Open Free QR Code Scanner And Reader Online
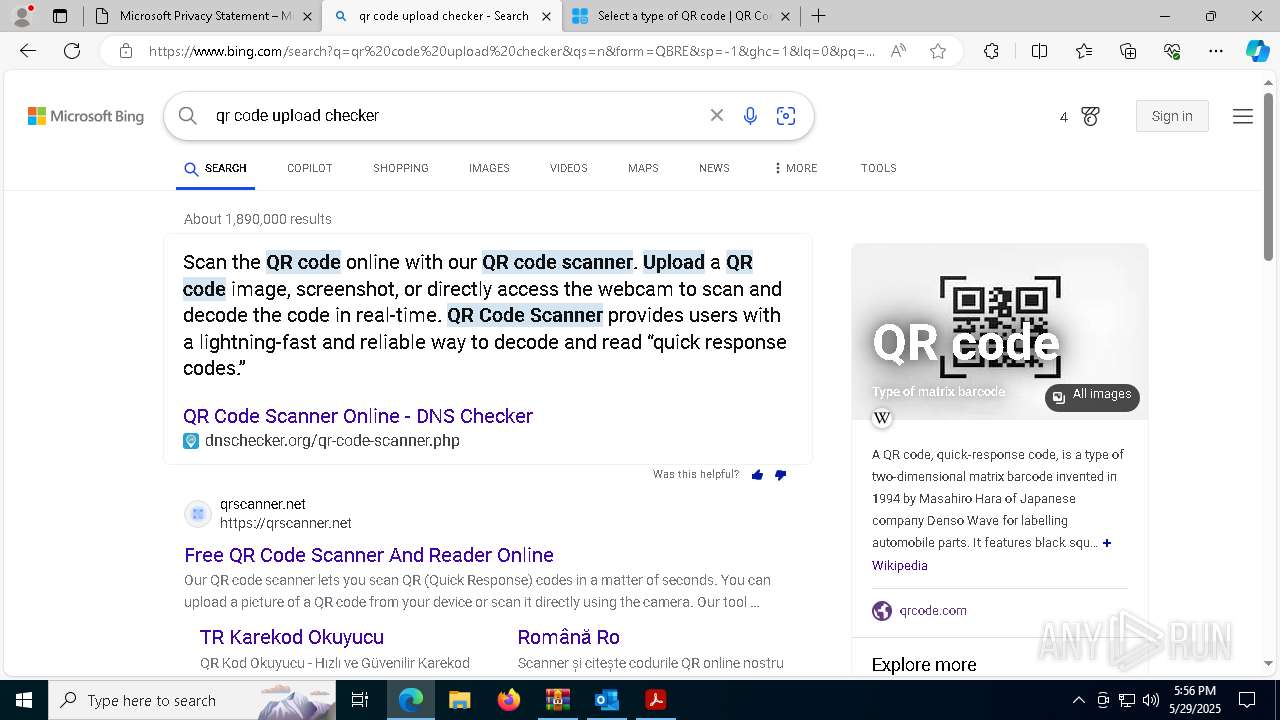The width and height of the screenshot is (1280, 720). [369, 555]
